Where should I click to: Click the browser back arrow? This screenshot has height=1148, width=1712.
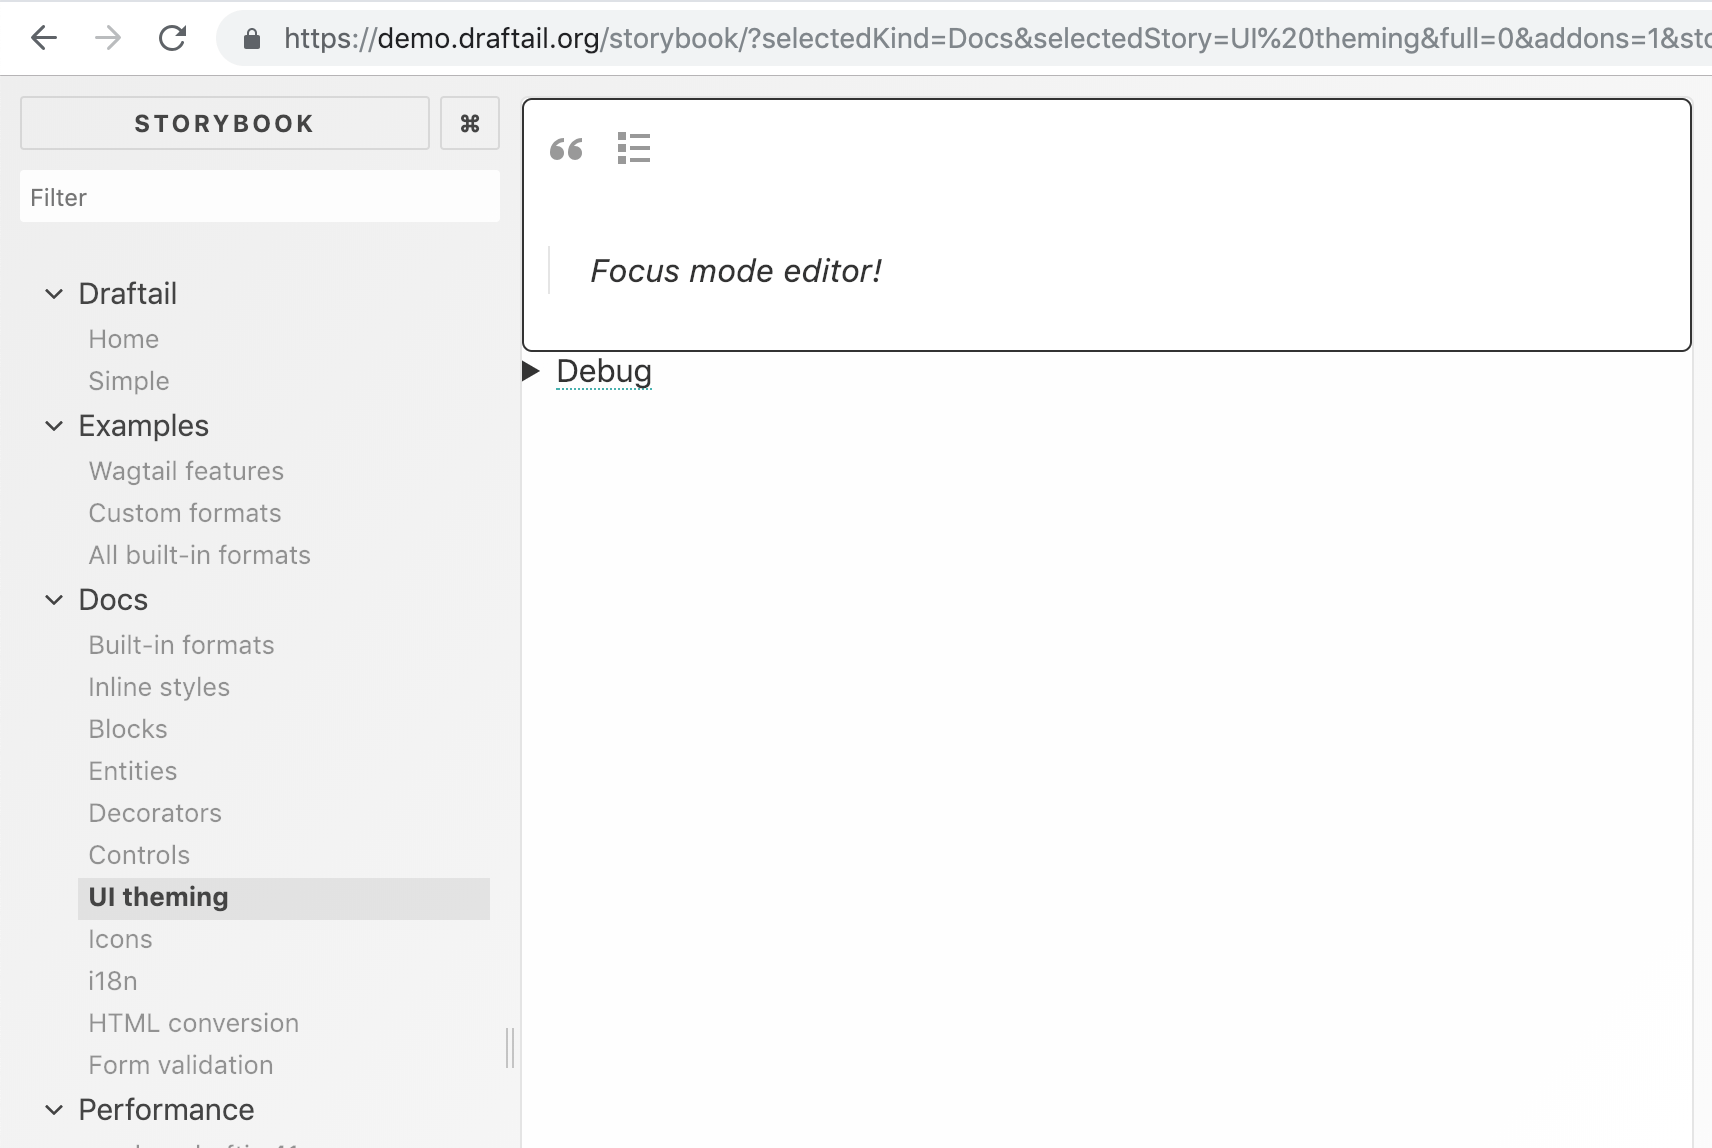pyautogui.click(x=42, y=37)
